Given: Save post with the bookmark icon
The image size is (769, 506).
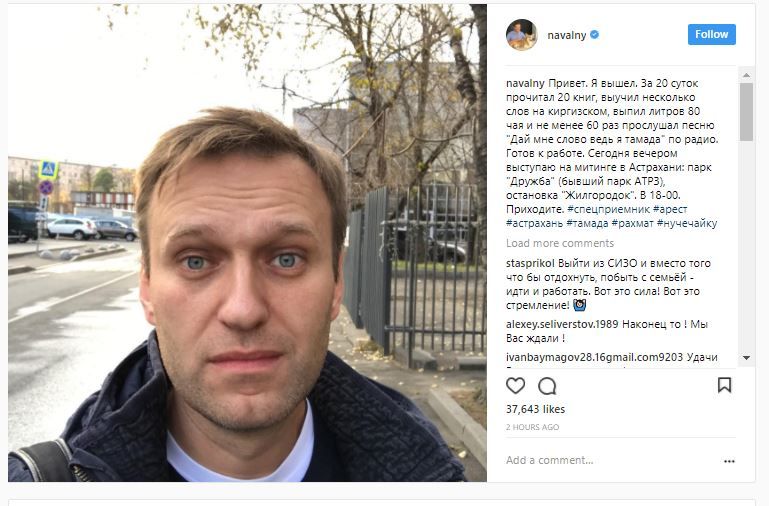Looking at the screenshot, I should 724,385.
